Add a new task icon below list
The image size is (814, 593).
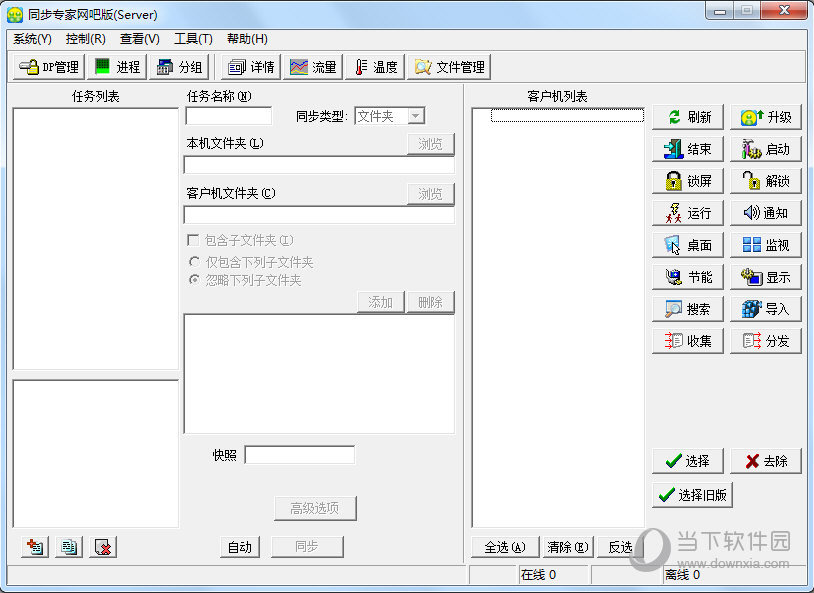(35, 547)
